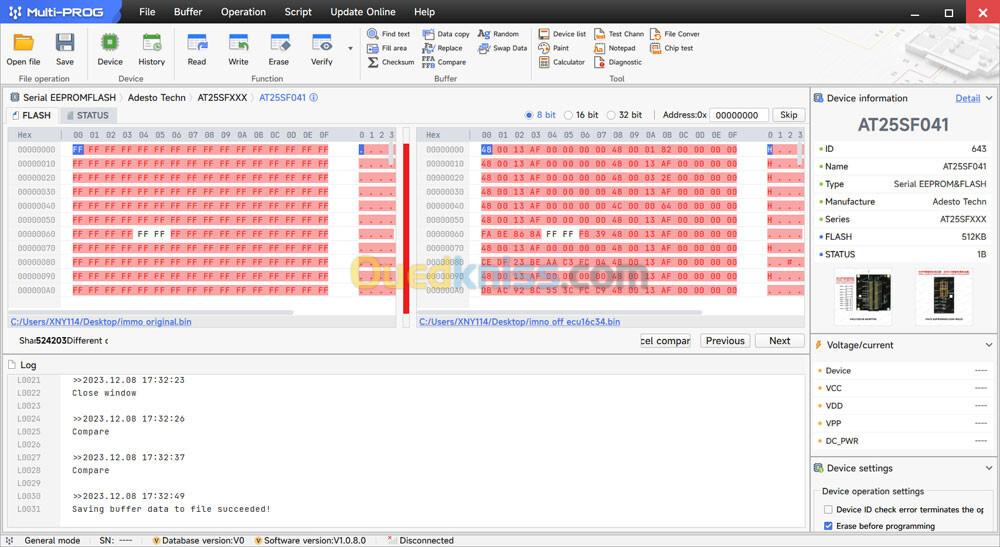Collapse the Voltage/current panel

click(x=989, y=345)
